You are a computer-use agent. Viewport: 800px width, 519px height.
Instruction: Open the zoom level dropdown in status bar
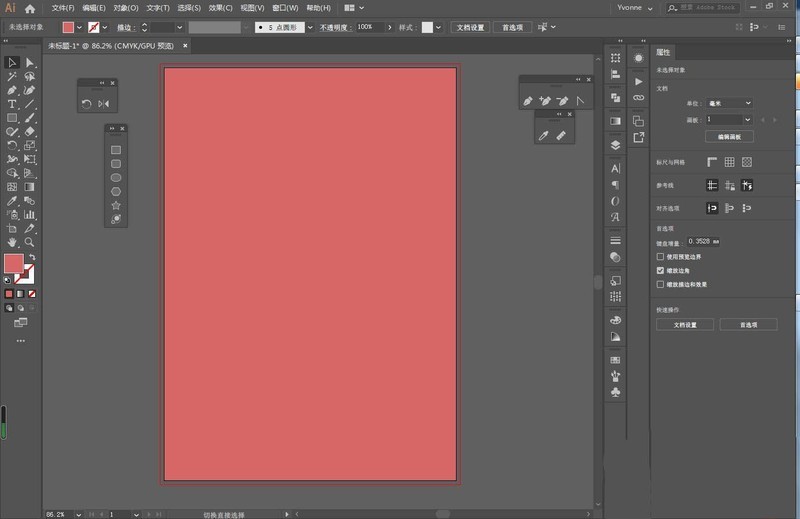tap(79, 514)
